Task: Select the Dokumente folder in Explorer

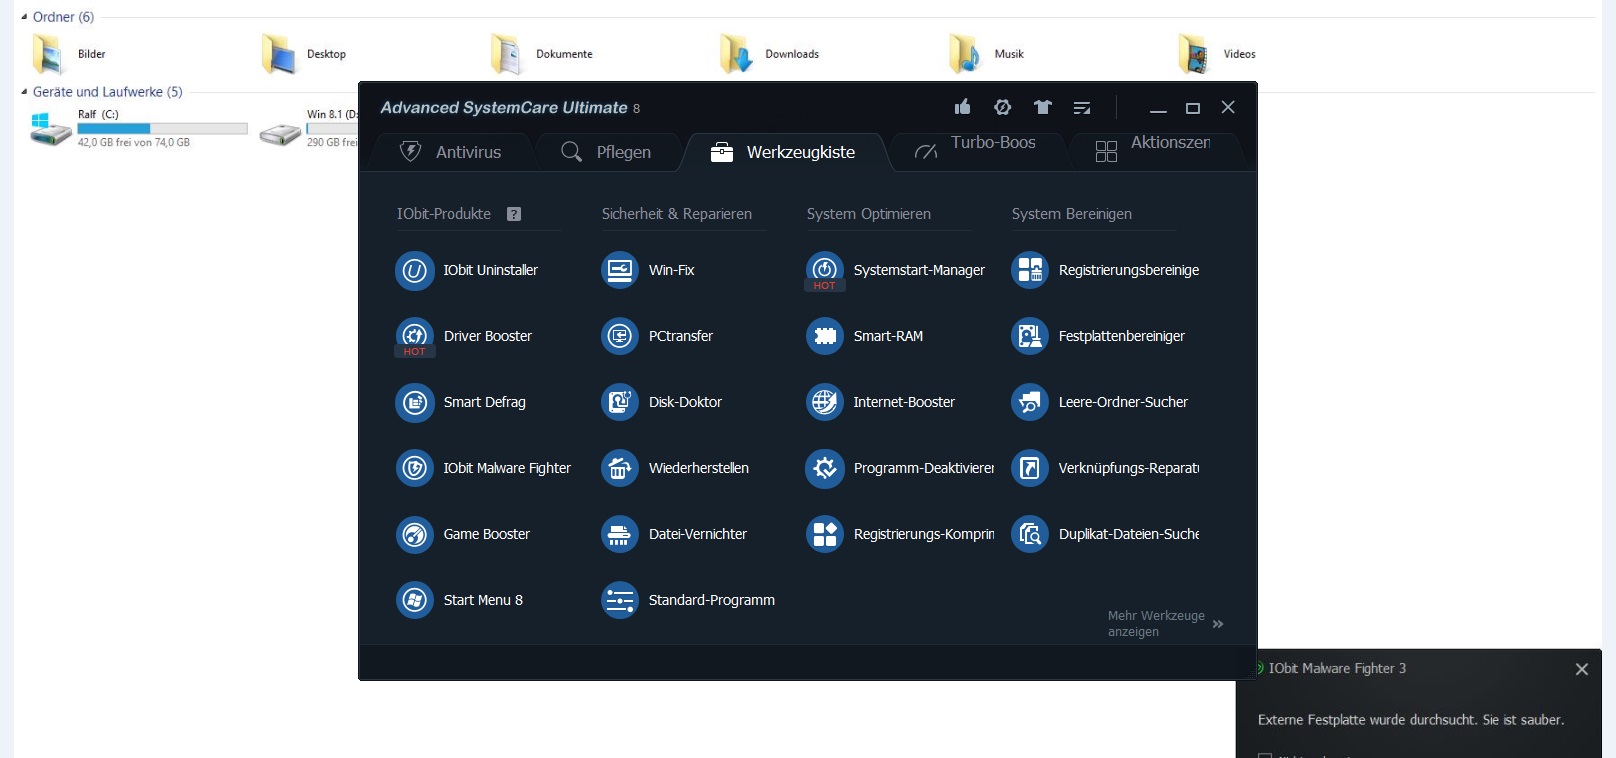Action: 541,54
